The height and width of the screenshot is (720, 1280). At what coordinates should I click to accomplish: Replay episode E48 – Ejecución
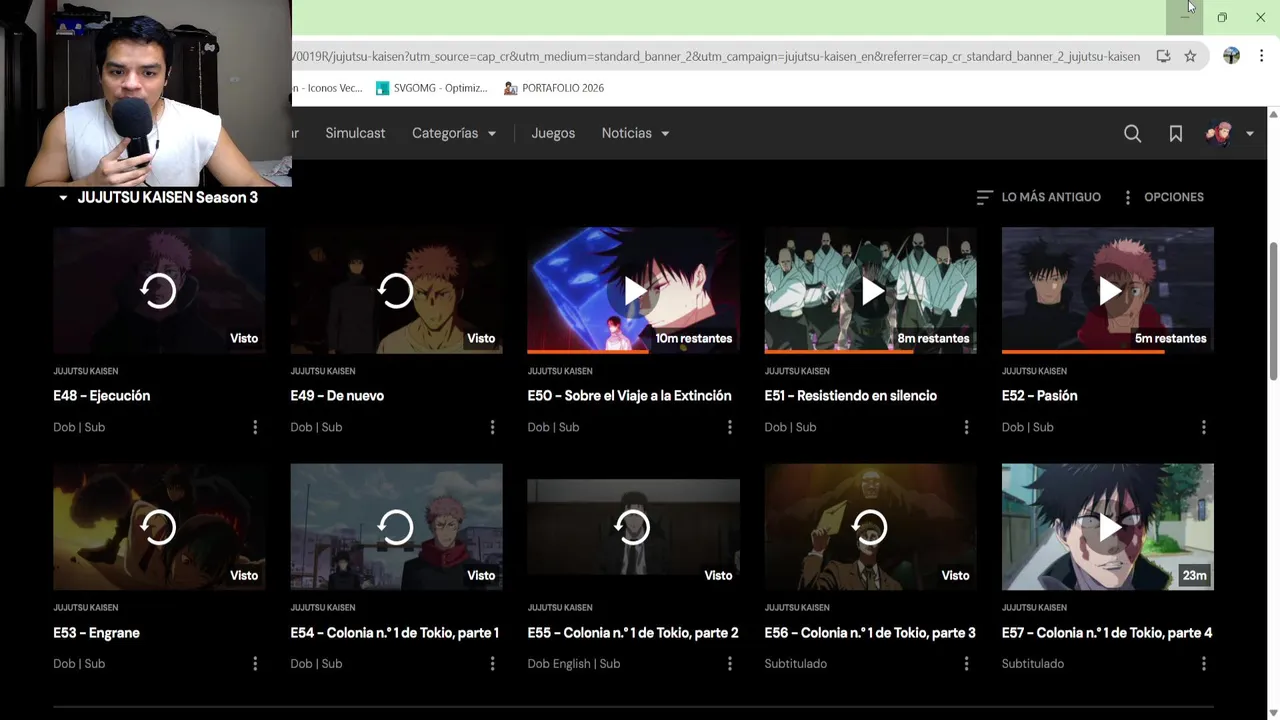tap(158, 291)
